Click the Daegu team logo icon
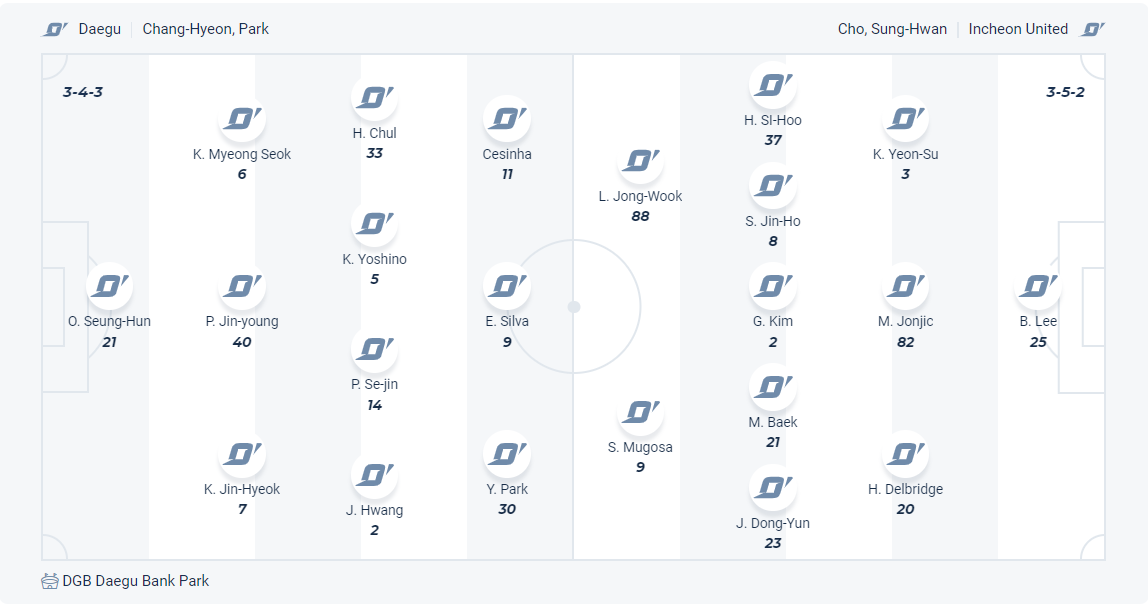 [55, 29]
